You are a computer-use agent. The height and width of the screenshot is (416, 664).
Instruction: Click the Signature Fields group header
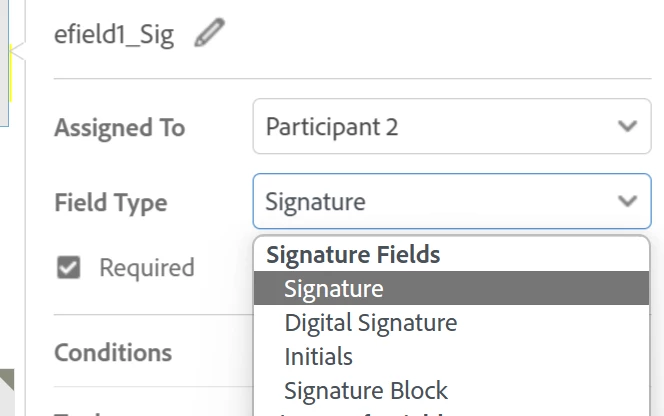click(353, 255)
